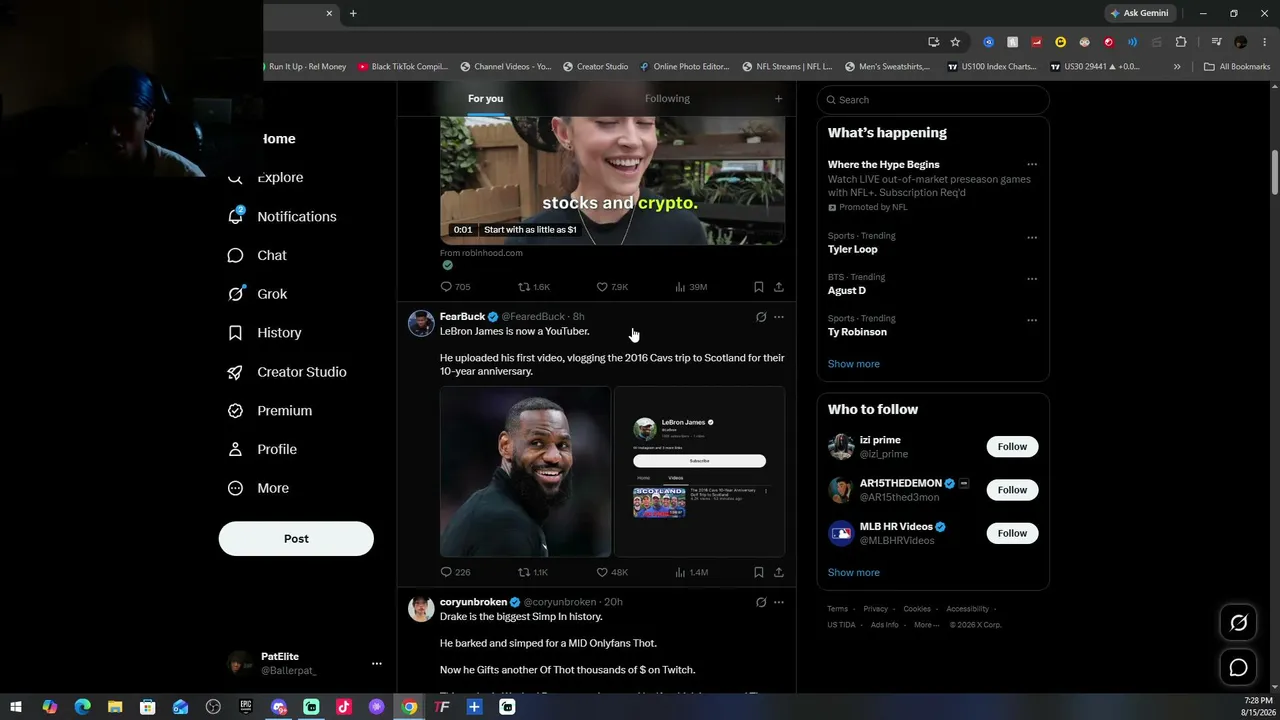Click the Post button
Image resolution: width=1280 pixels, height=720 pixels.
pyautogui.click(x=296, y=538)
